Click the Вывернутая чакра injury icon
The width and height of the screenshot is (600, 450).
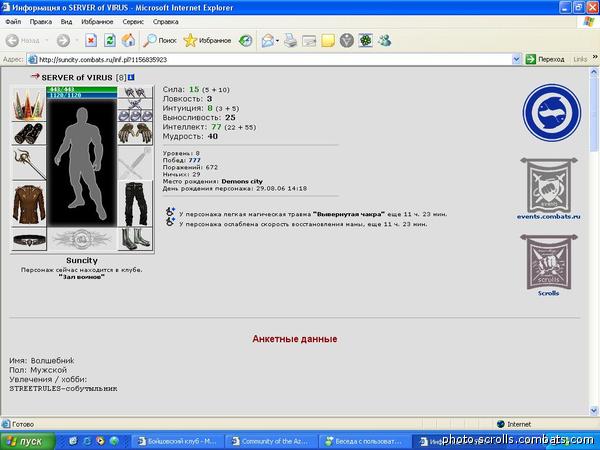[x=170, y=212]
